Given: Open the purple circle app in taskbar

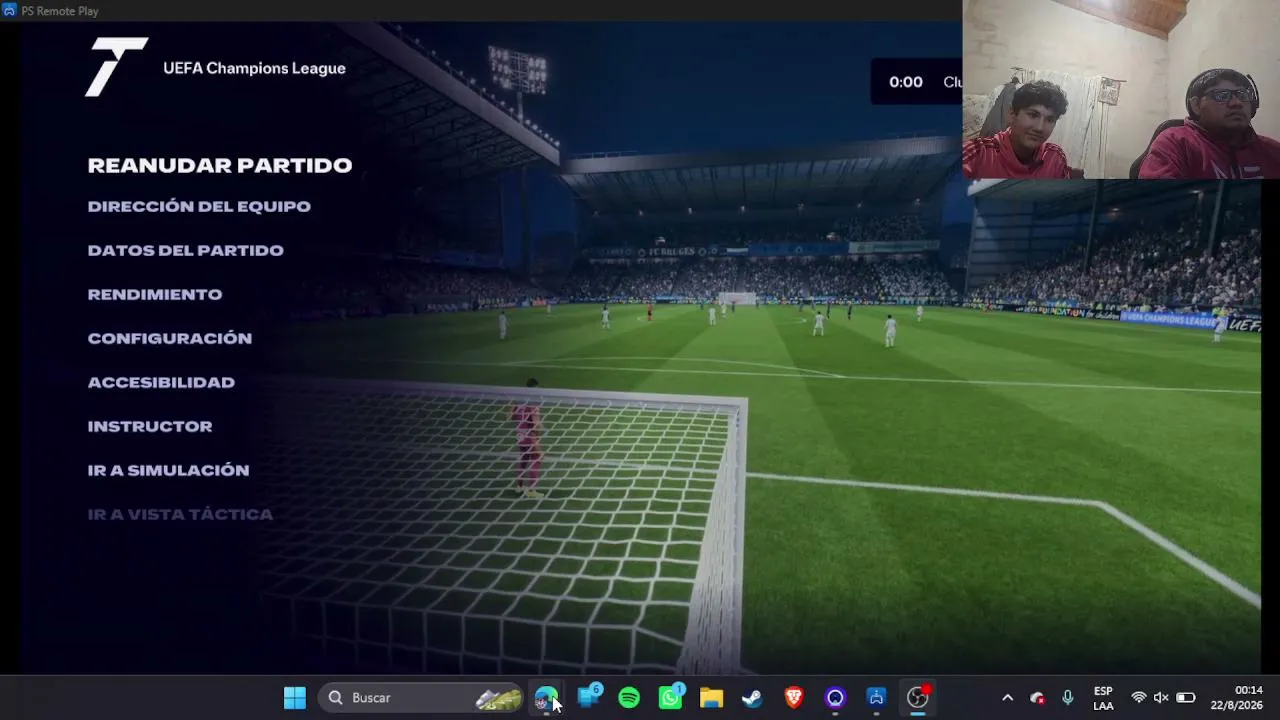Looking at the screenshot, I should pos(835,698).
